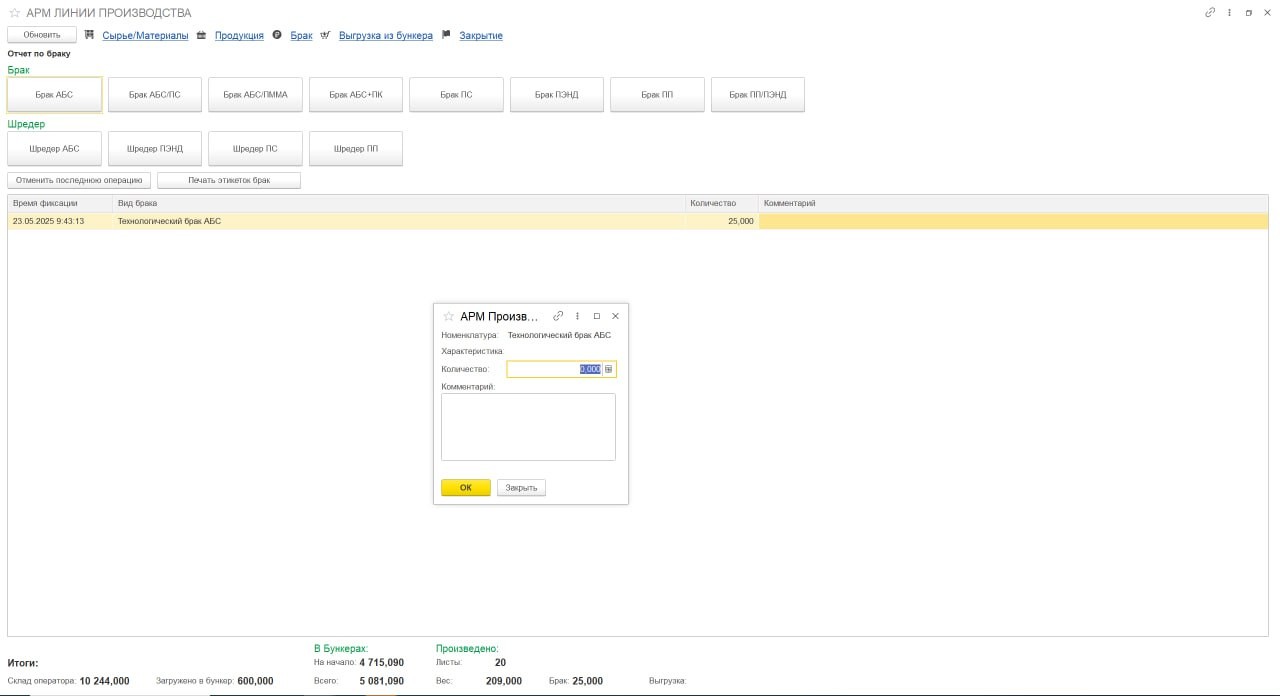Click Отменить последнюю операцию
Image resolution: width=1280 pixels, height=696 pixels.
click(80, 181)
